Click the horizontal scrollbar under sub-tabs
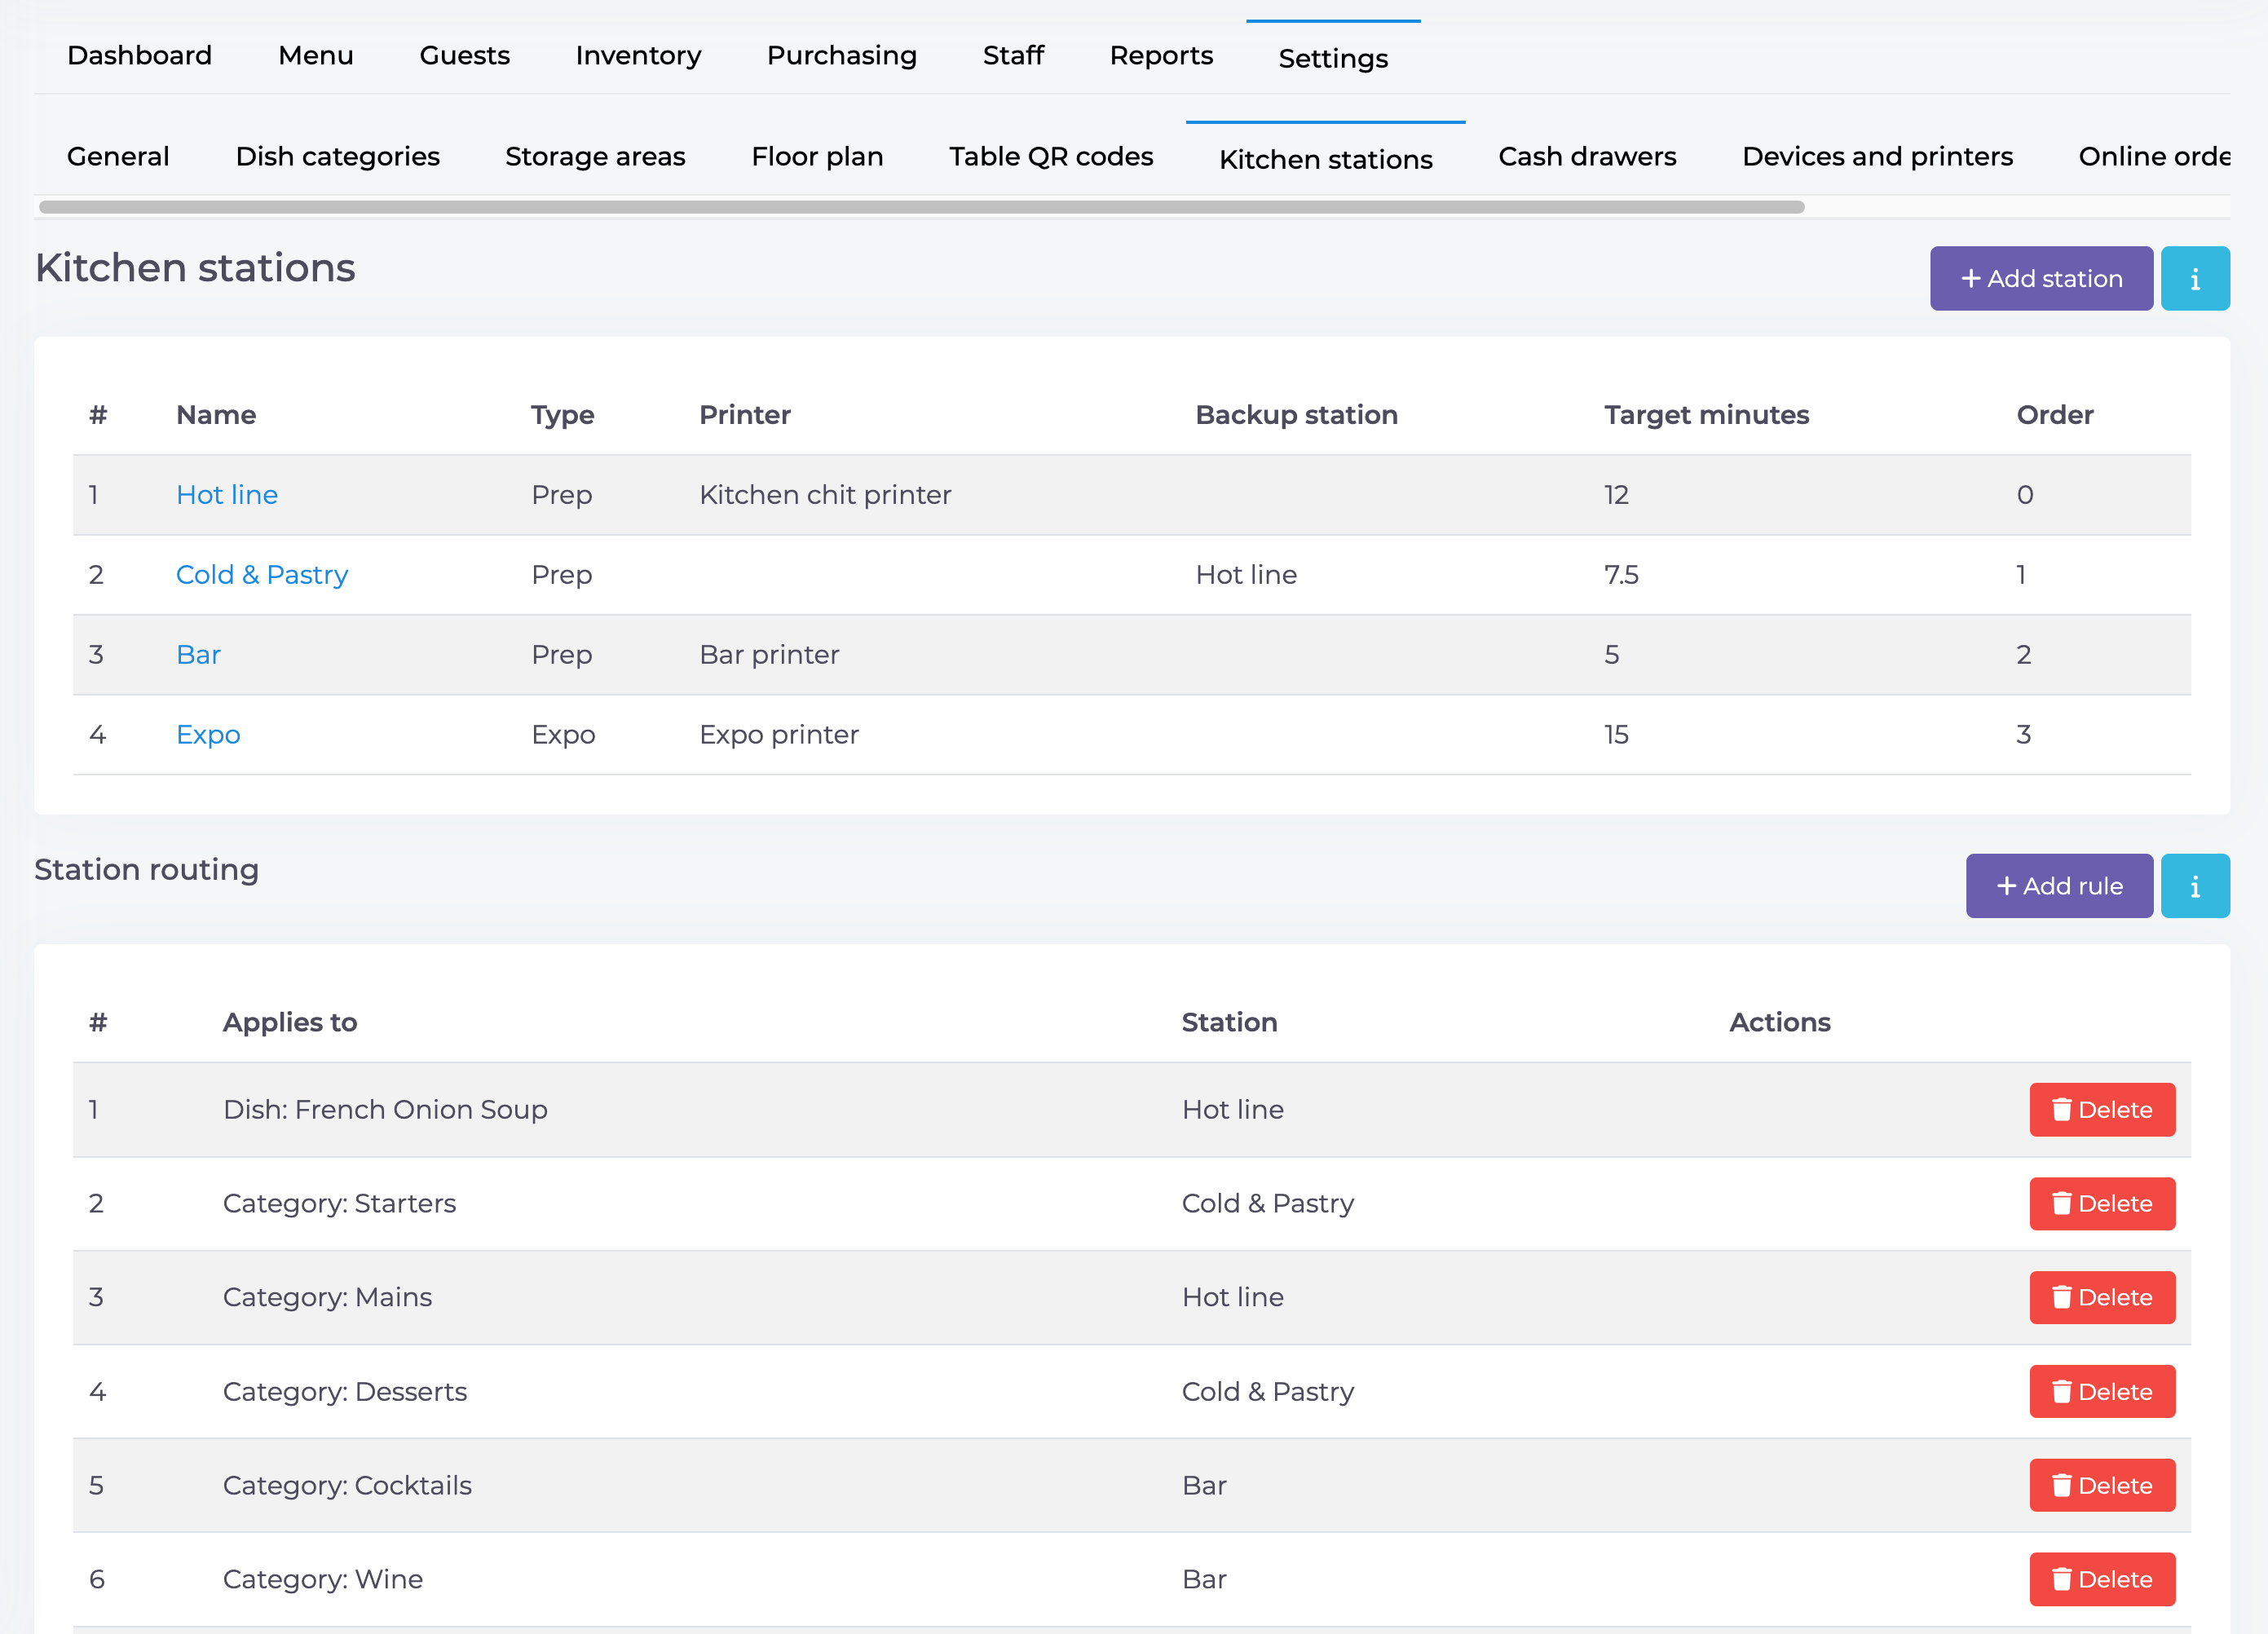 pos(922,207)
